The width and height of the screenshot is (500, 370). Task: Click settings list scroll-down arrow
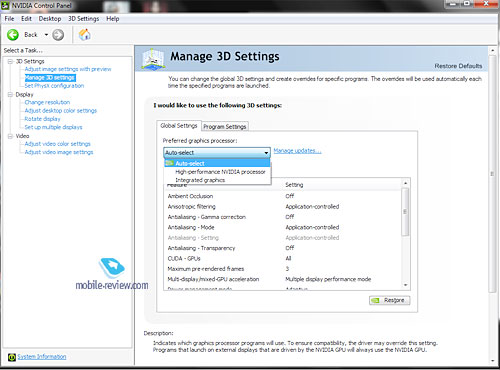coord(405,285)
